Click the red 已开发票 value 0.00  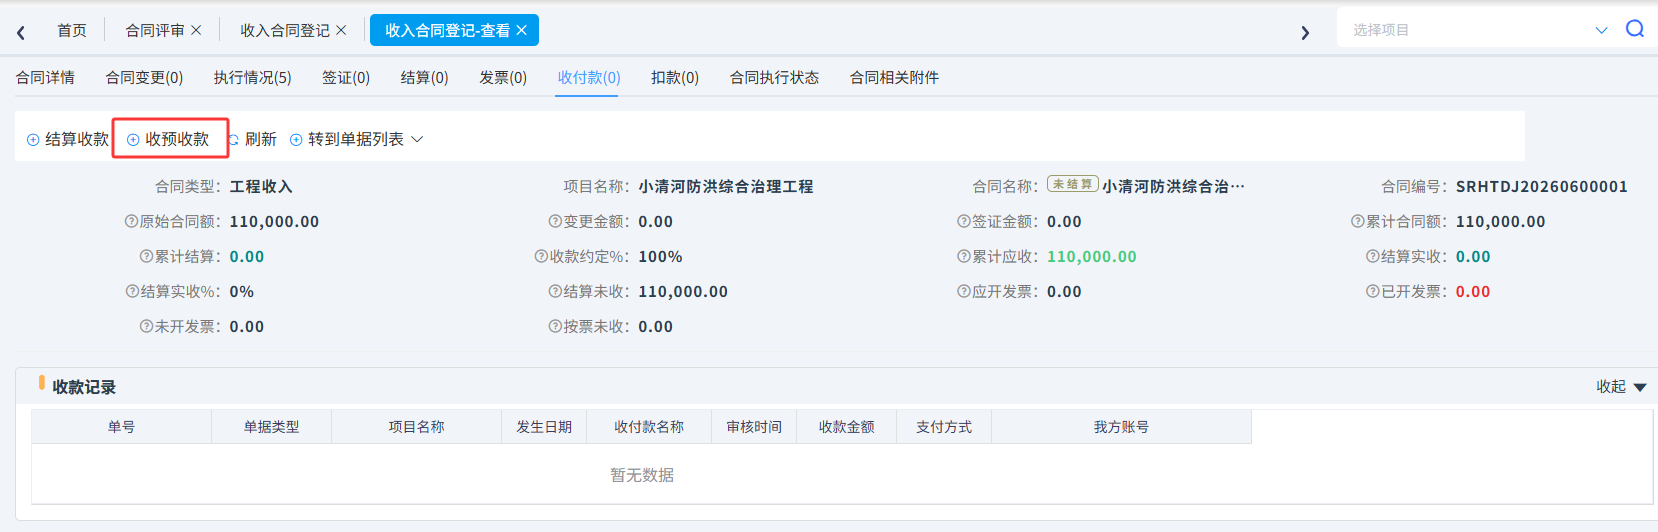click(1473, 291)
